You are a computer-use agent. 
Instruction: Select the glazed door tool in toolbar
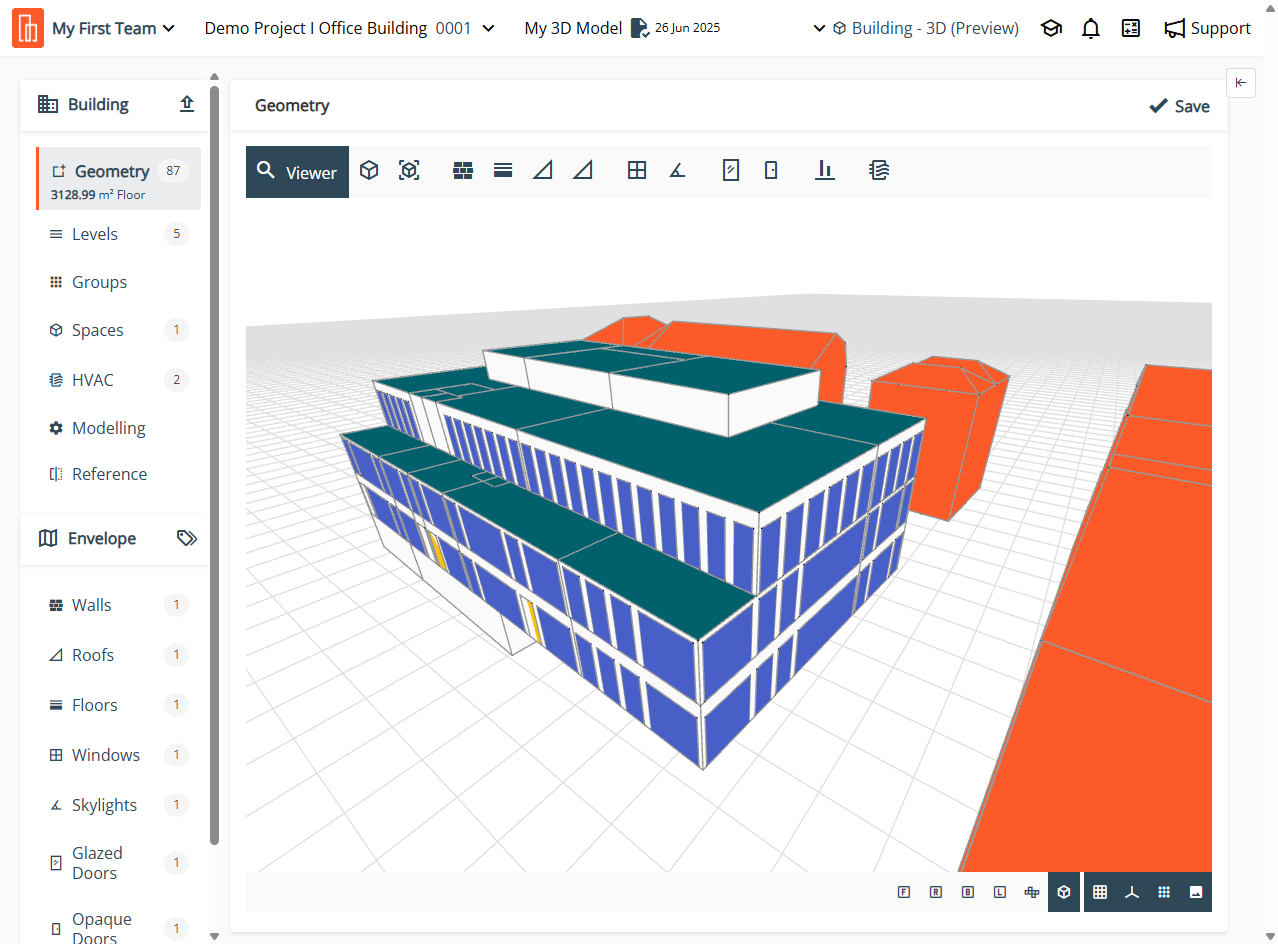pos(731,171)
